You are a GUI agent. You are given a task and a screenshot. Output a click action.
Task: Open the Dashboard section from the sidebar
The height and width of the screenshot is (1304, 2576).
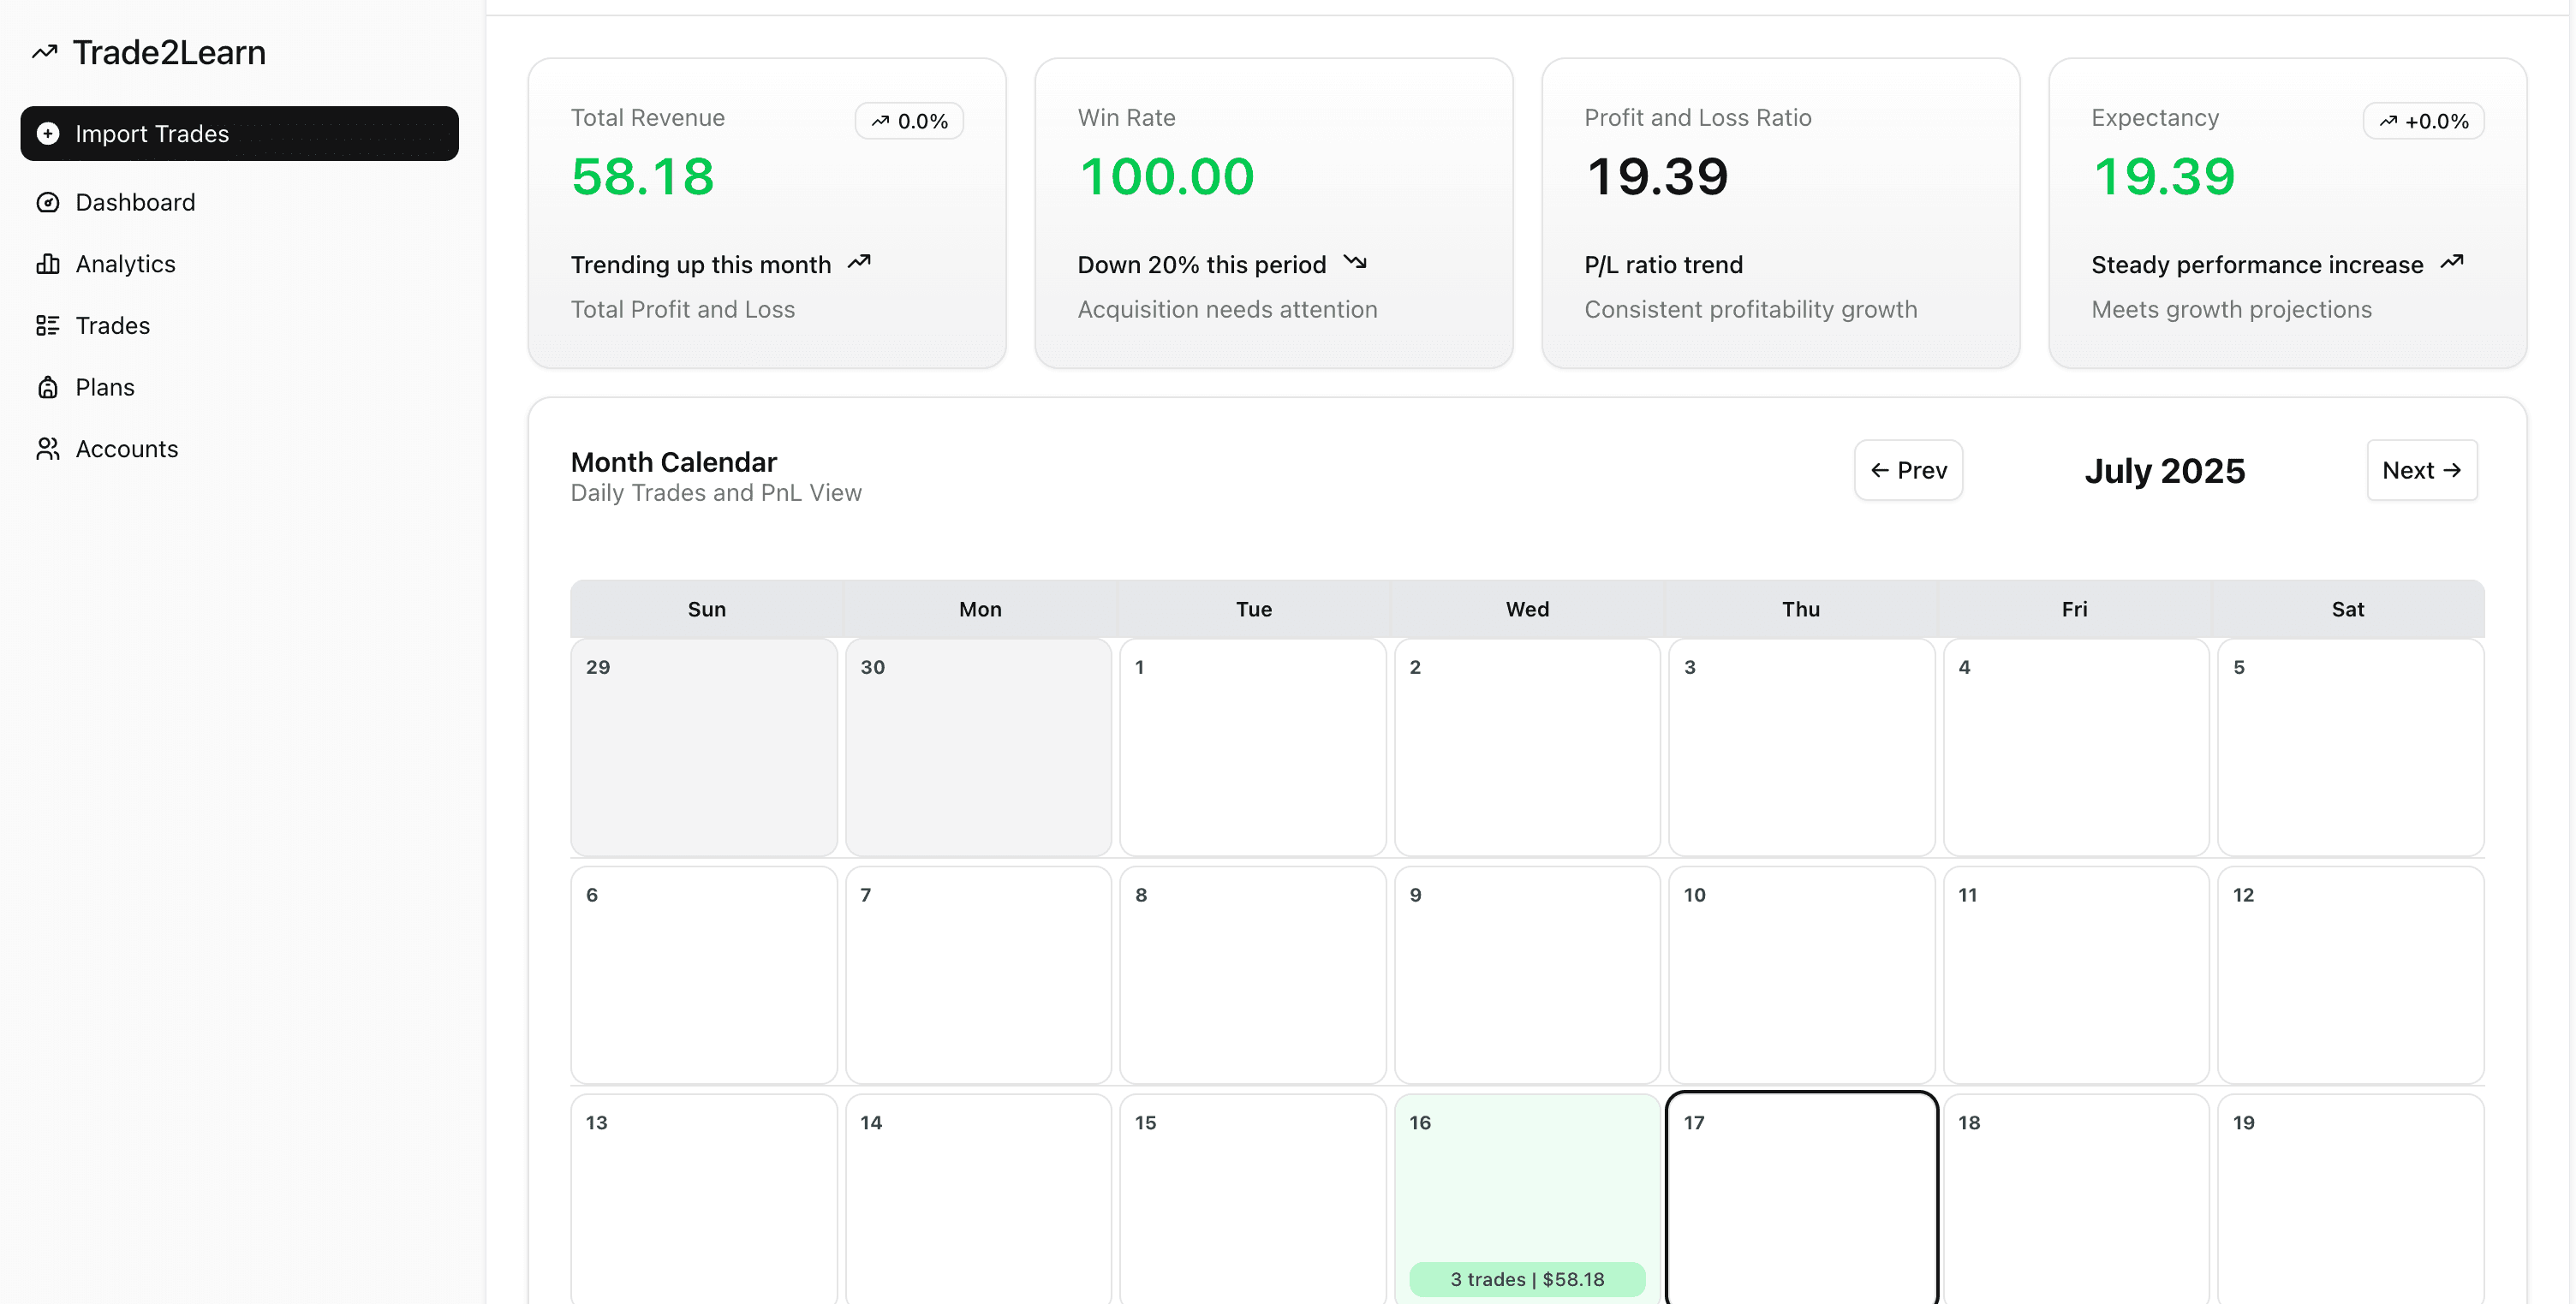(x=135, y=202)
